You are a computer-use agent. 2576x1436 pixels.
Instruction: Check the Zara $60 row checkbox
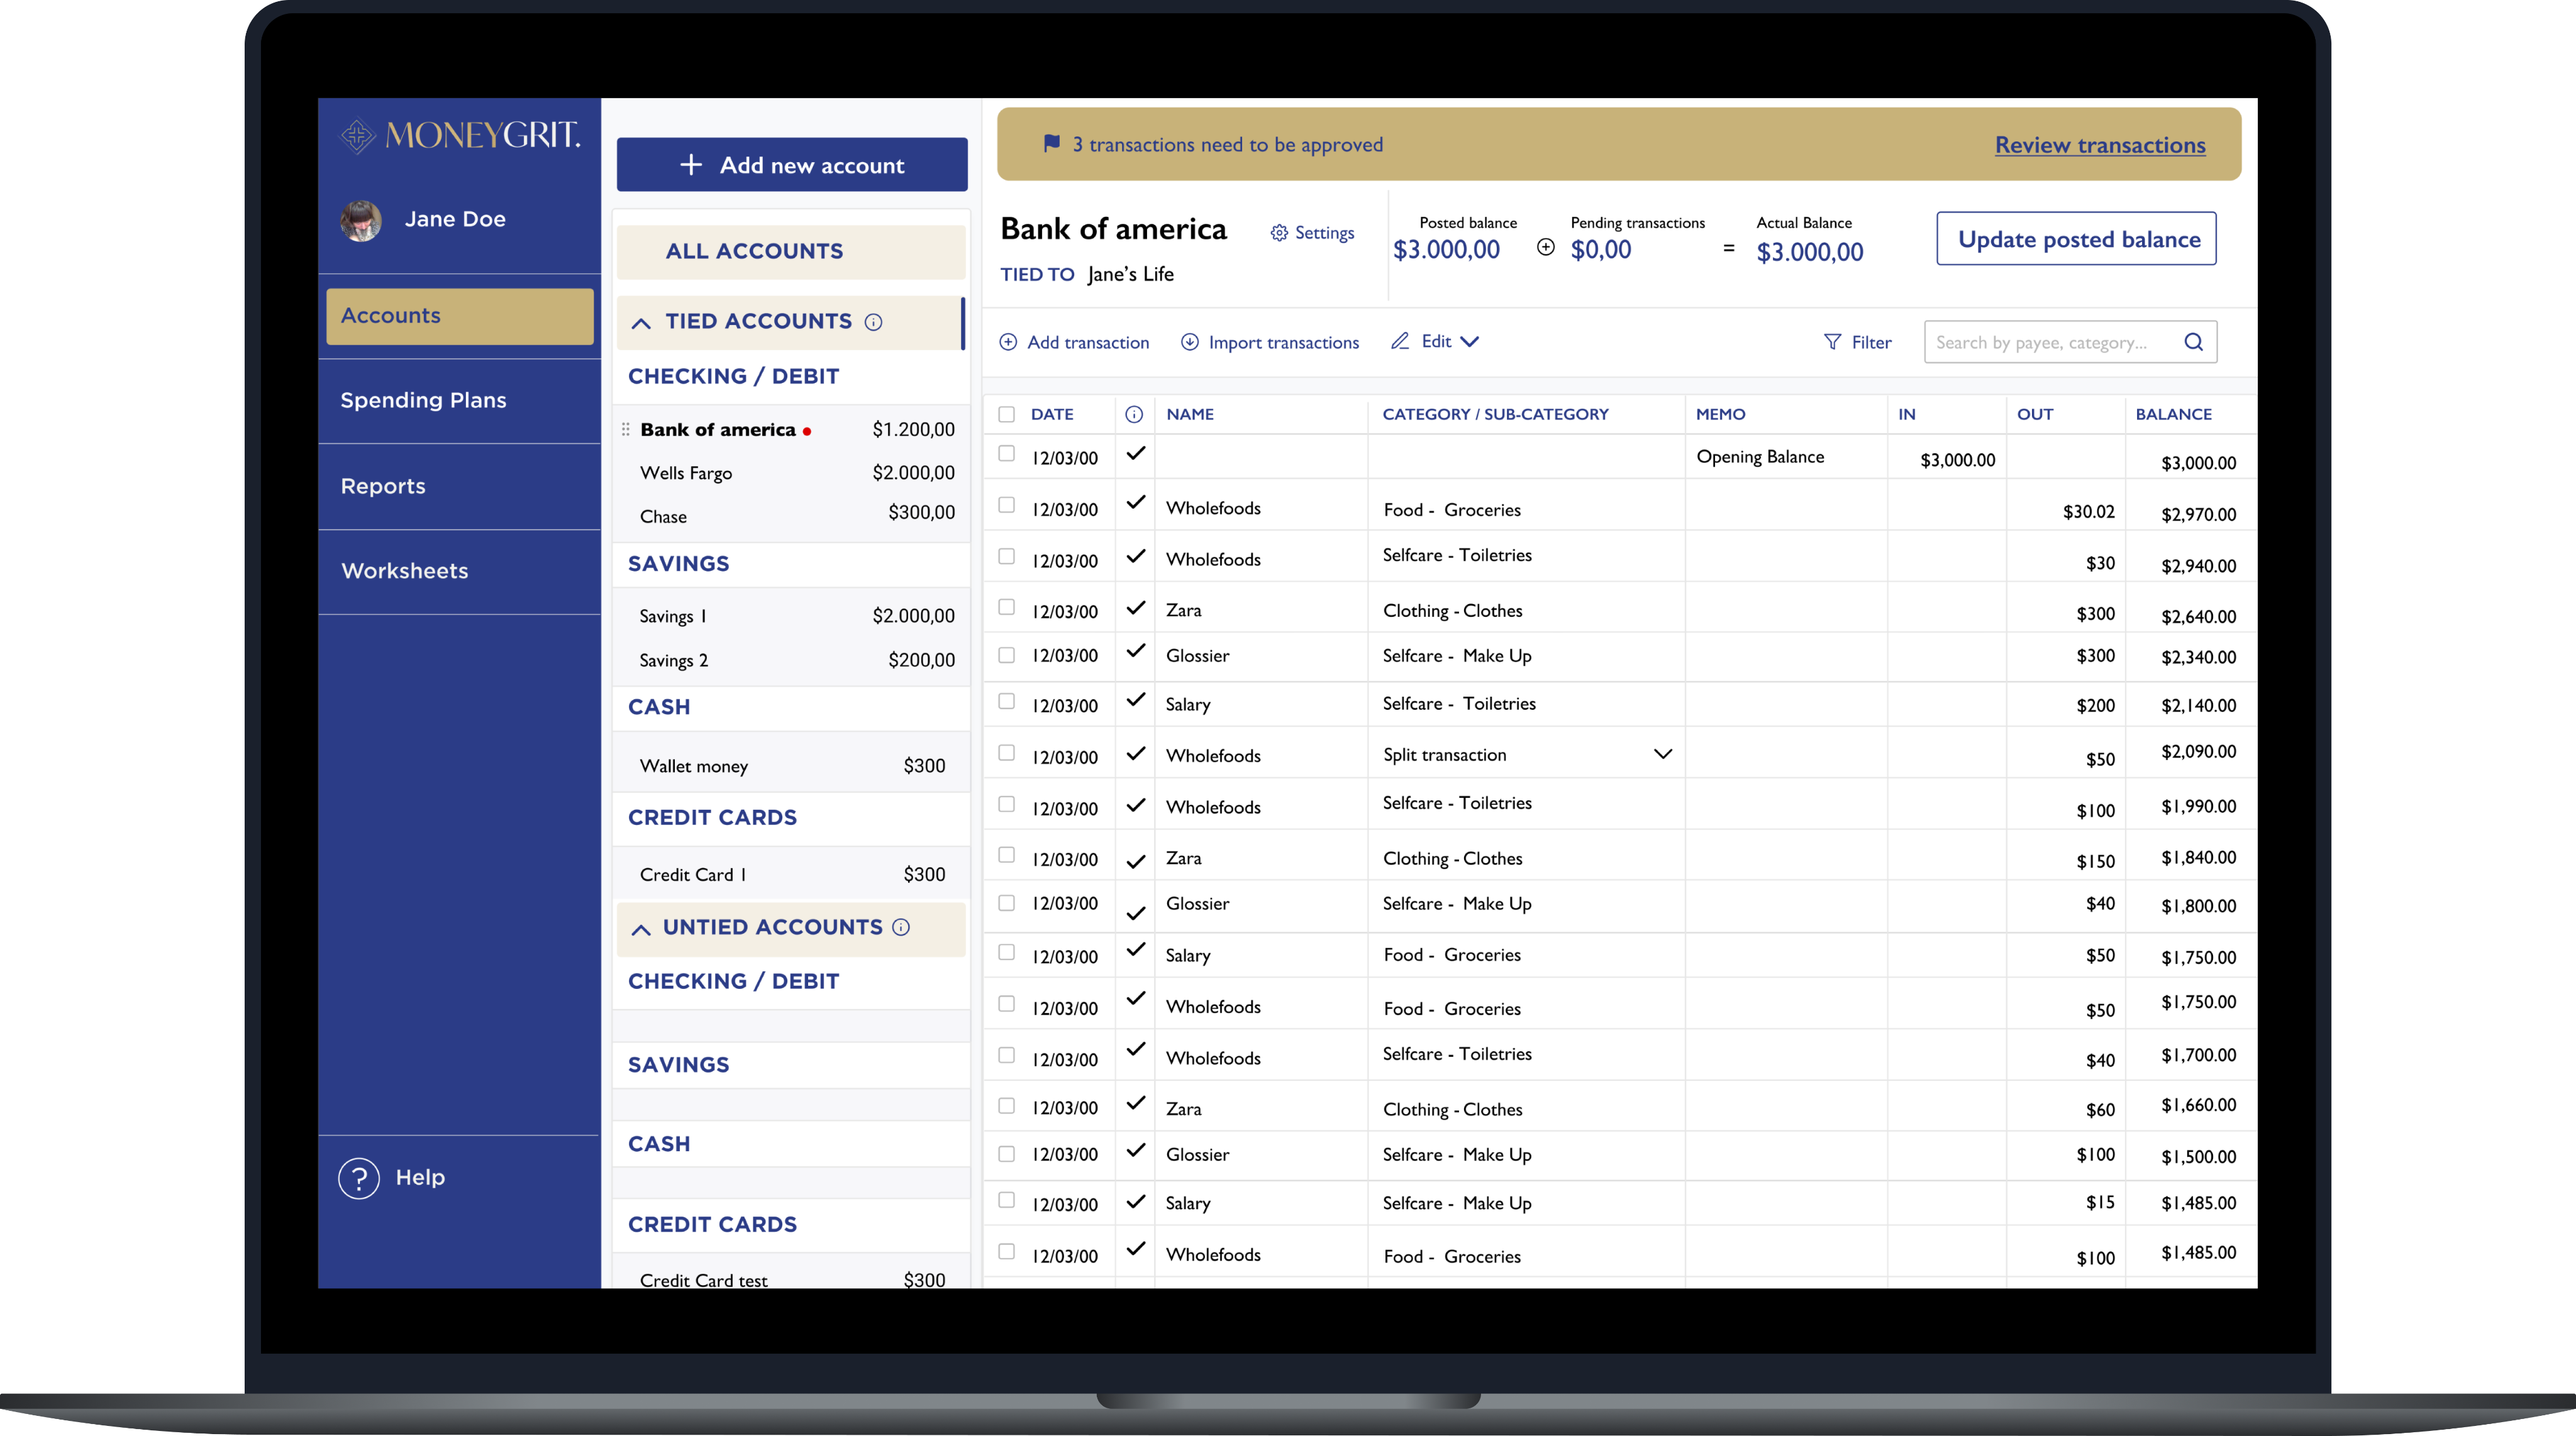pyautogui.click(x=1006, y=1106)
